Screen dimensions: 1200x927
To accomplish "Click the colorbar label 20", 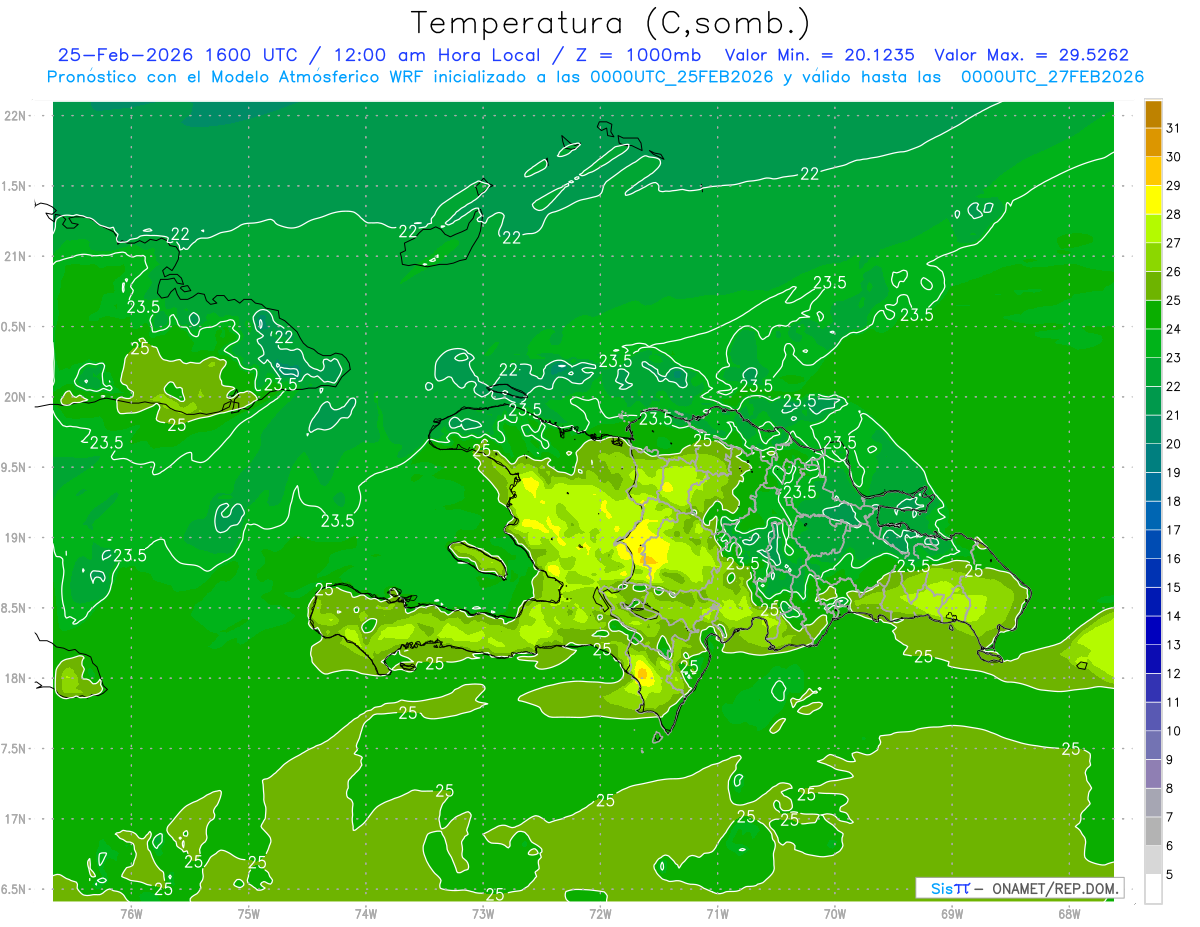I will click(1174, 444).
